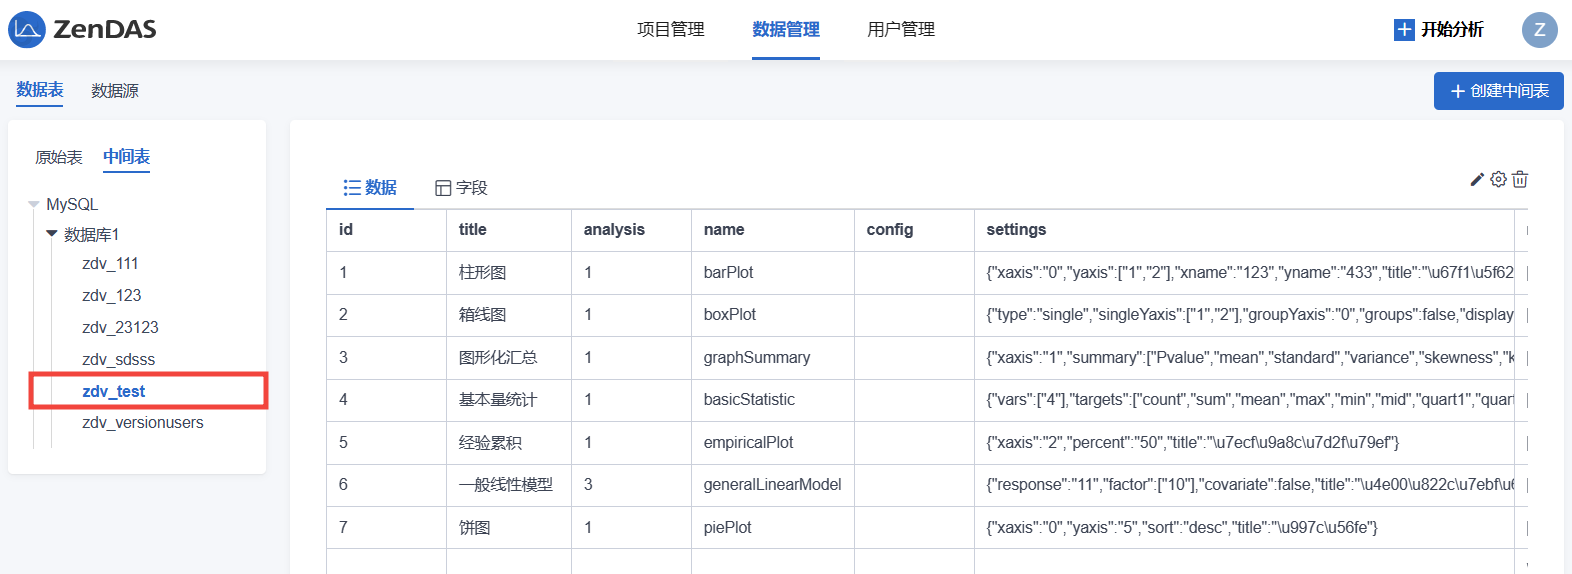This screenshot has height=574, width=1572.
Task: Click the trash delete icon
Action: point(1520,180)
